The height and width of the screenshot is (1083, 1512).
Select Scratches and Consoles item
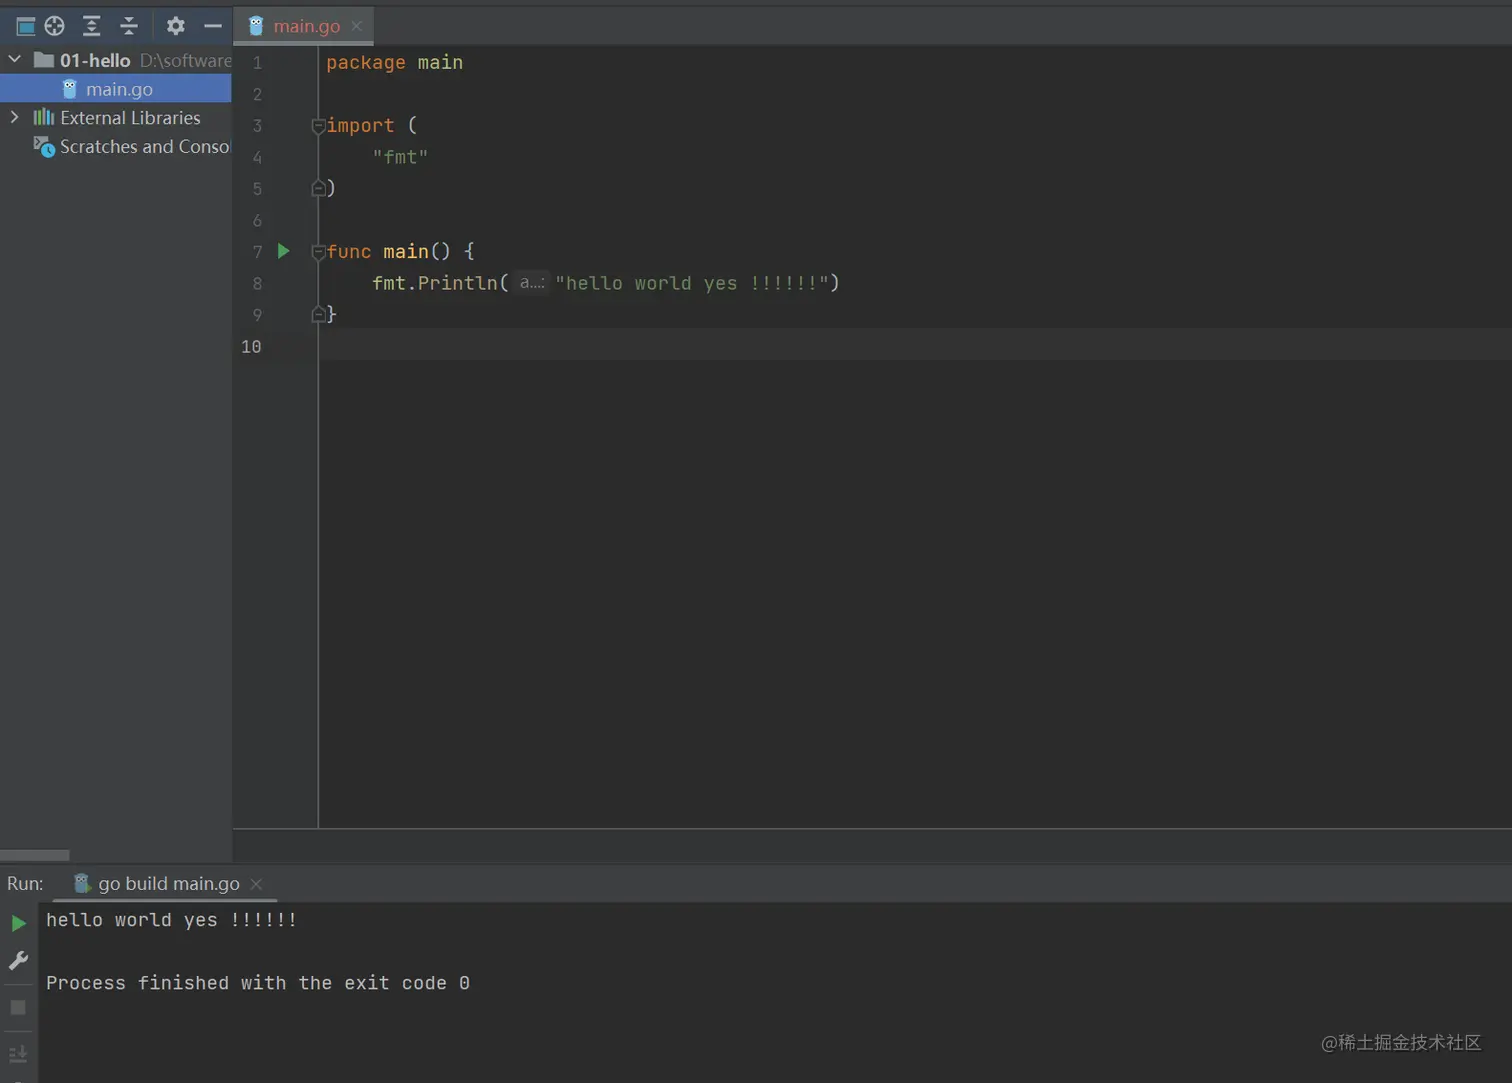145,147
